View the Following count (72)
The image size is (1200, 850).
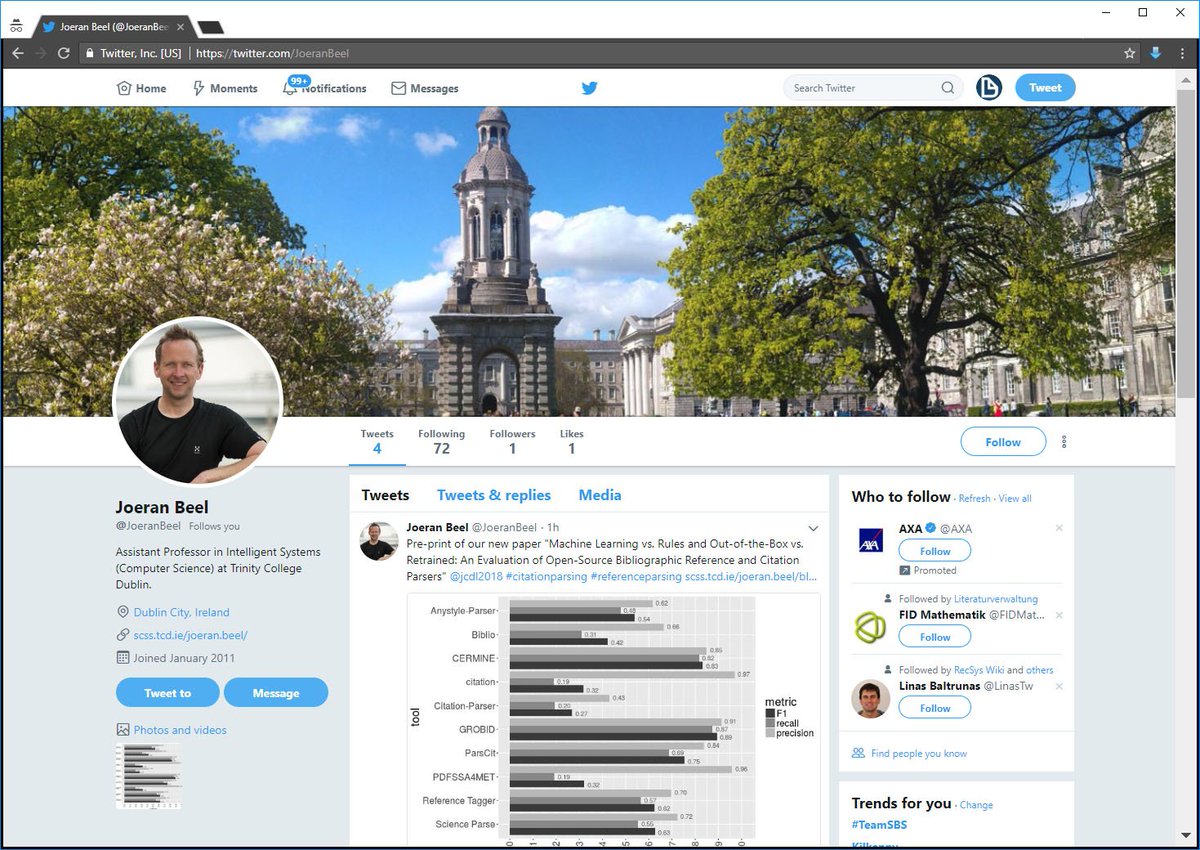click(x=441, y=442)
